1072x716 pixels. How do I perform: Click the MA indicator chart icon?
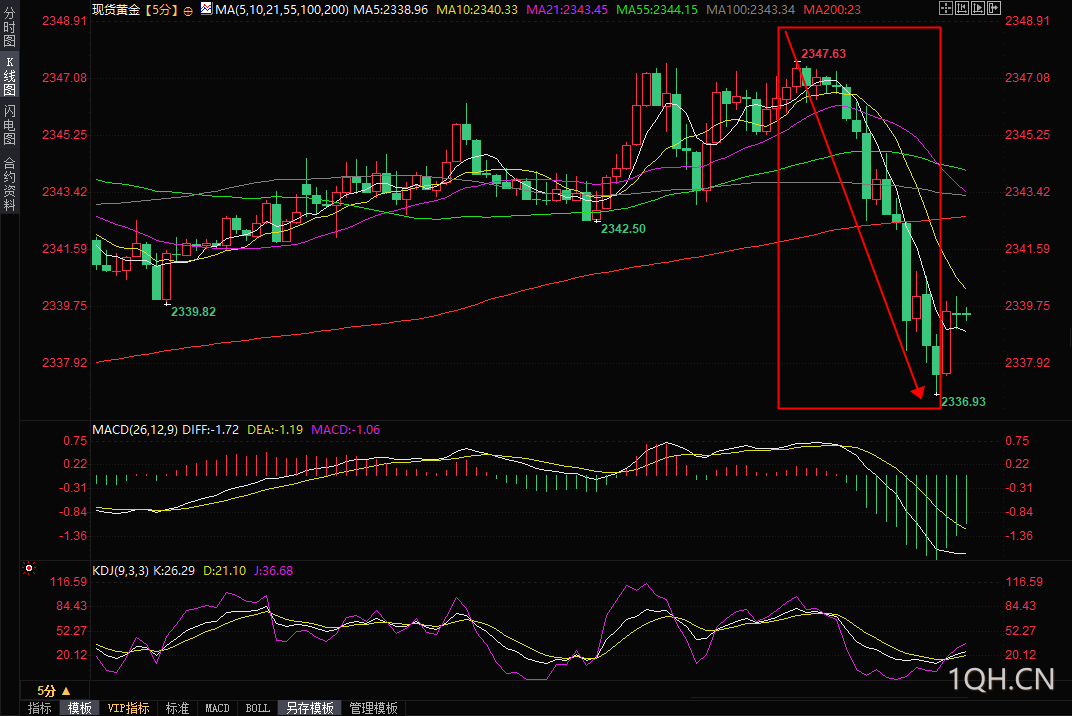[206, 8]
